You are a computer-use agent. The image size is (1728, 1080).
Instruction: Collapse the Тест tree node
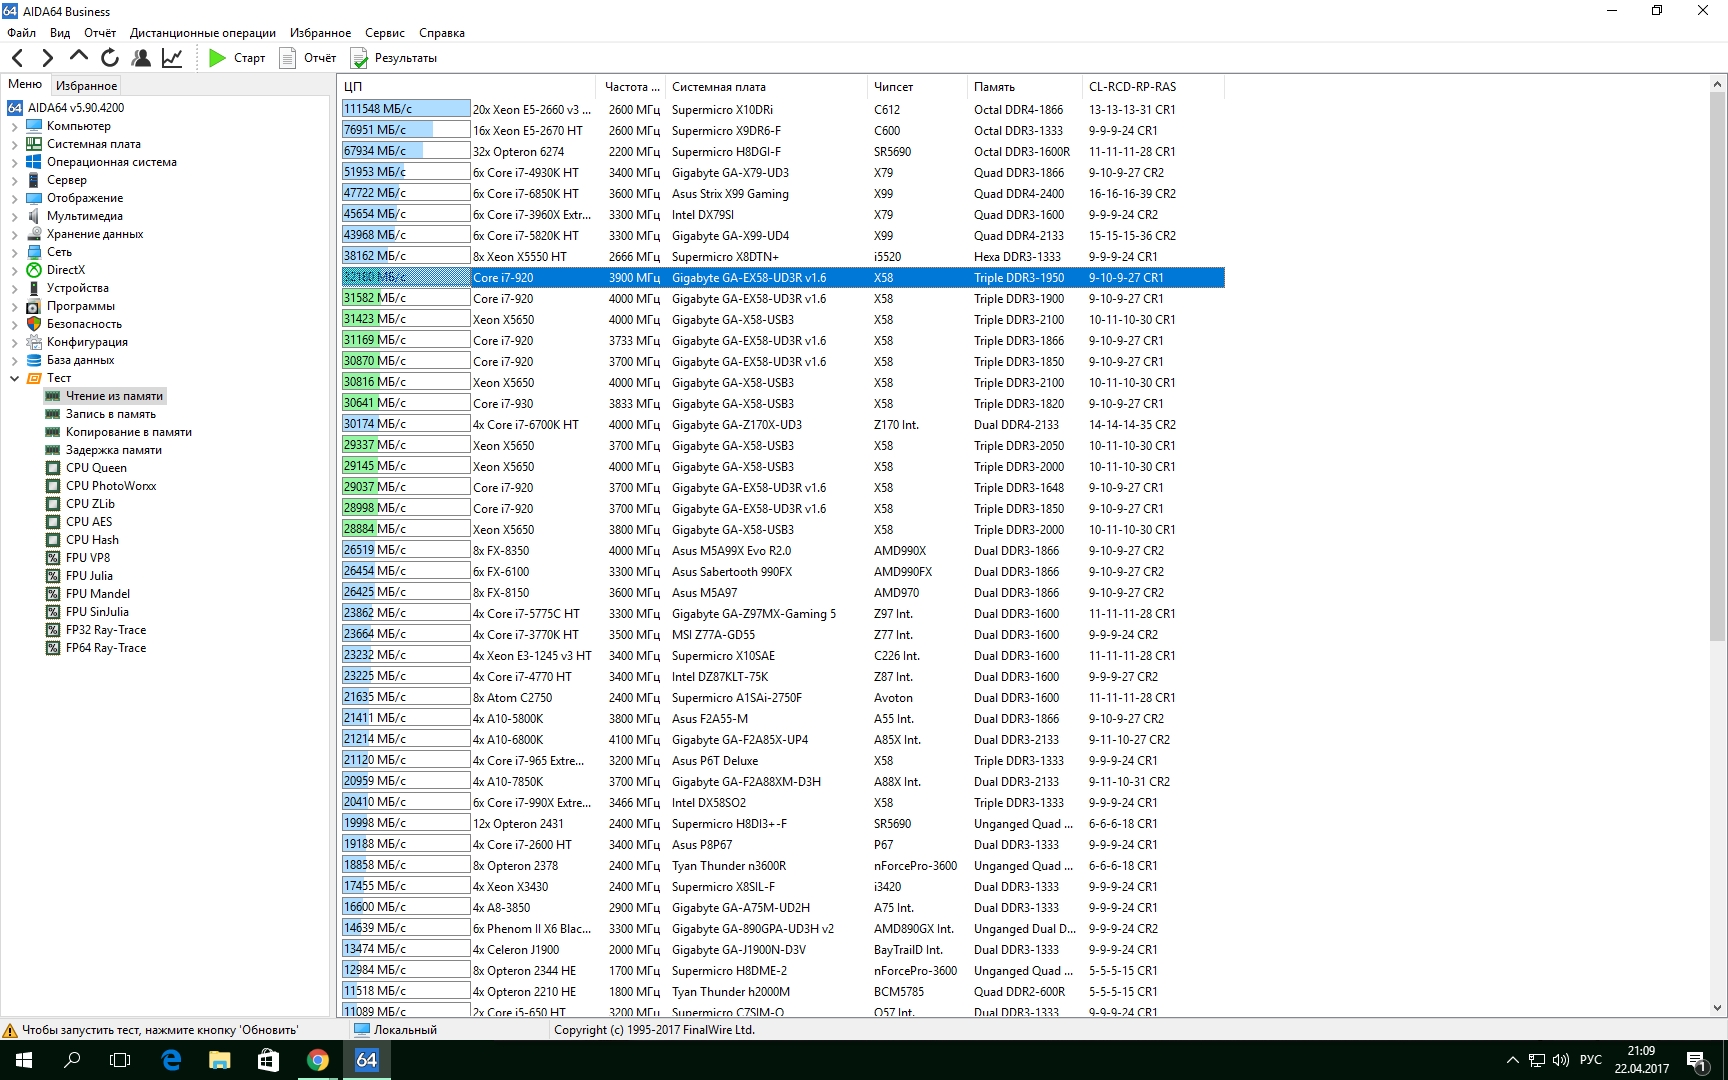(x=14, y=378)
